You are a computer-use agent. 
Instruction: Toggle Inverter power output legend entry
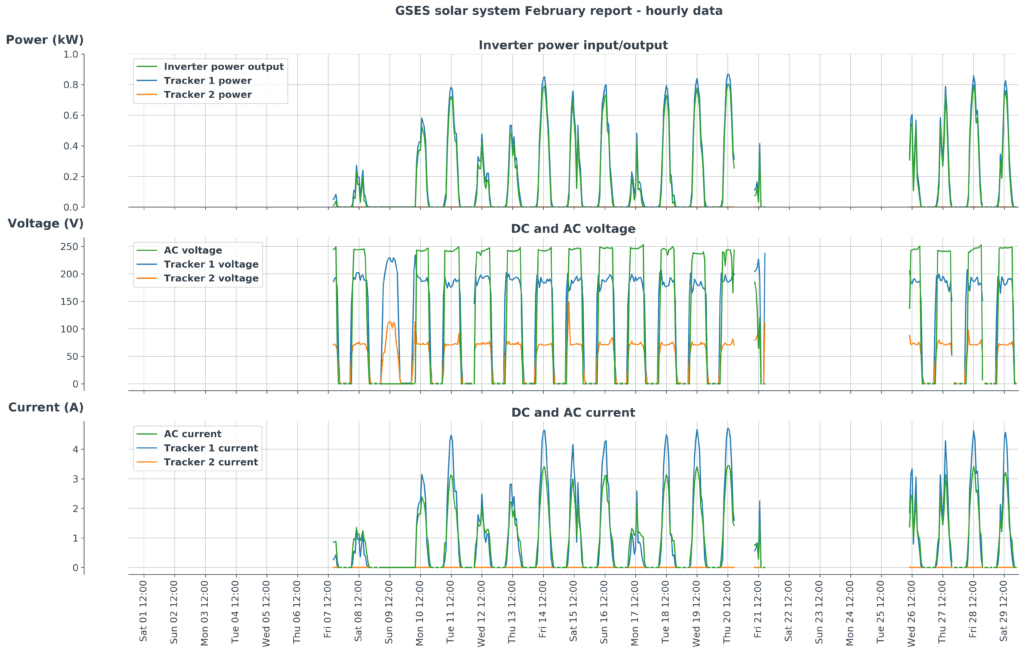tap(223, 66)
